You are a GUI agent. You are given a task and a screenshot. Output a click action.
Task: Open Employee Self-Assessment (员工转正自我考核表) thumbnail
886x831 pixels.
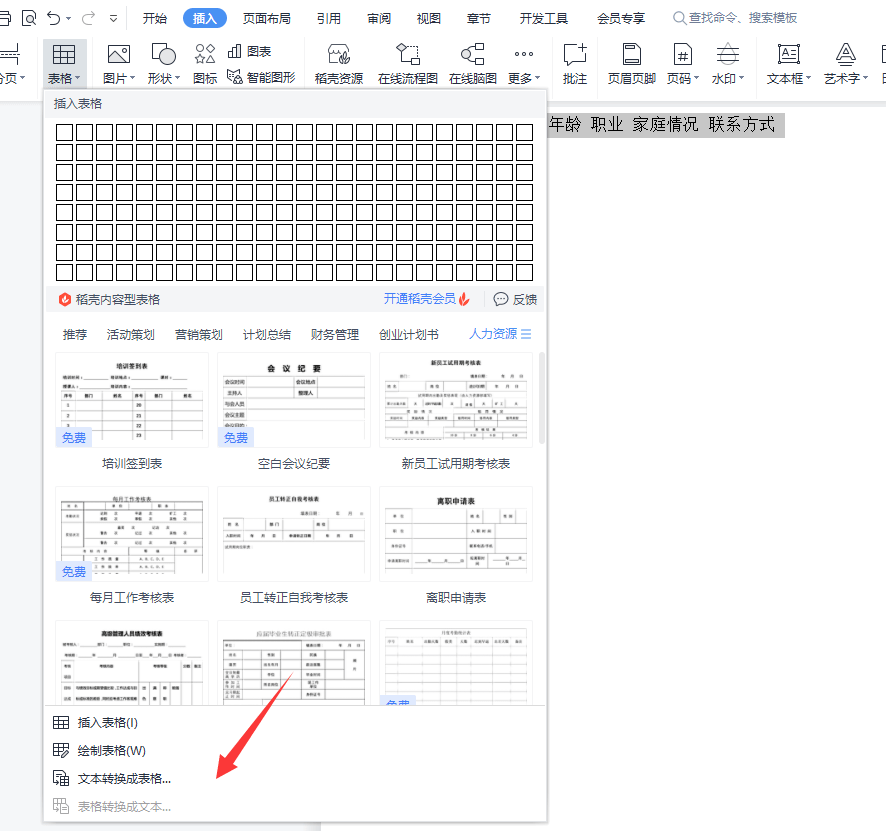(294, 534)
